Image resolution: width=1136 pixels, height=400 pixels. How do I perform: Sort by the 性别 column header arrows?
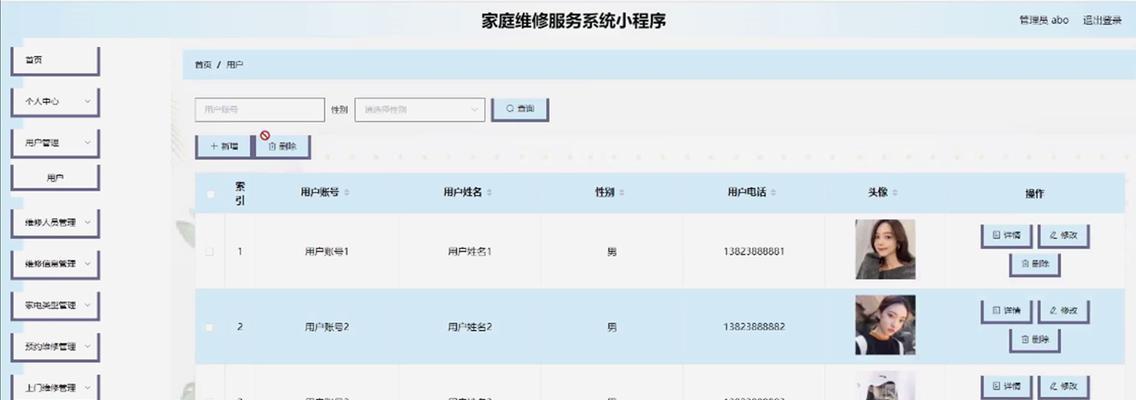(x=622, y=193)
